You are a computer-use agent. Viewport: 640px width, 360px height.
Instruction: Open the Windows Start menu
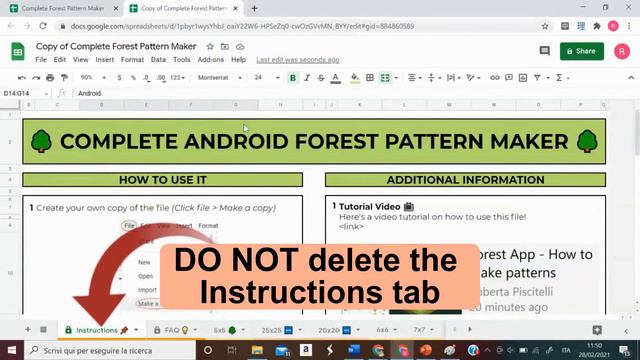pos(12,350)
